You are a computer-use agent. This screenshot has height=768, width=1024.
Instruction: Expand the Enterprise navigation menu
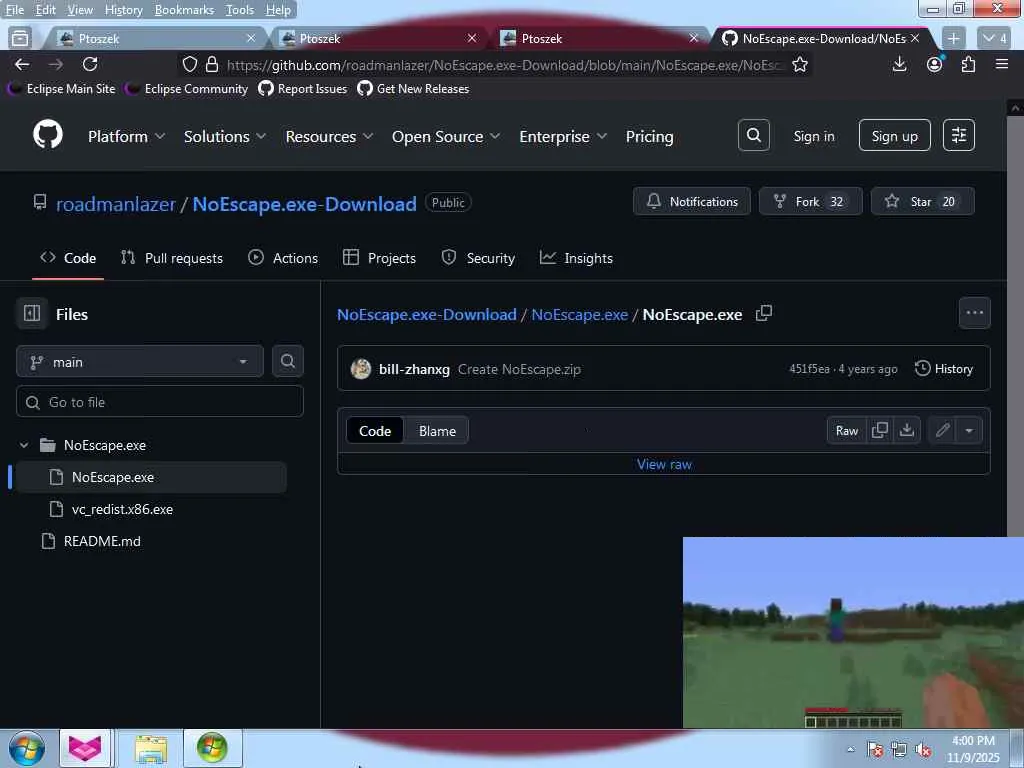563,136
